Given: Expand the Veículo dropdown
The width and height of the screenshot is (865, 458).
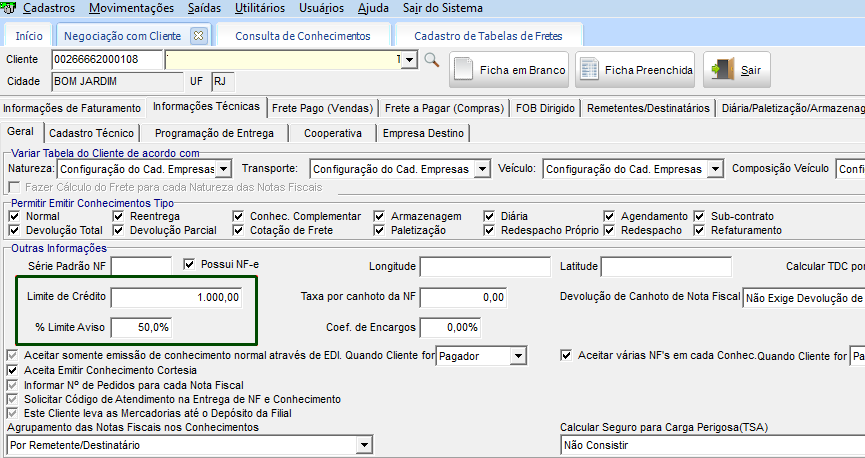Looking at the screenshot, I should click(715, 169).
